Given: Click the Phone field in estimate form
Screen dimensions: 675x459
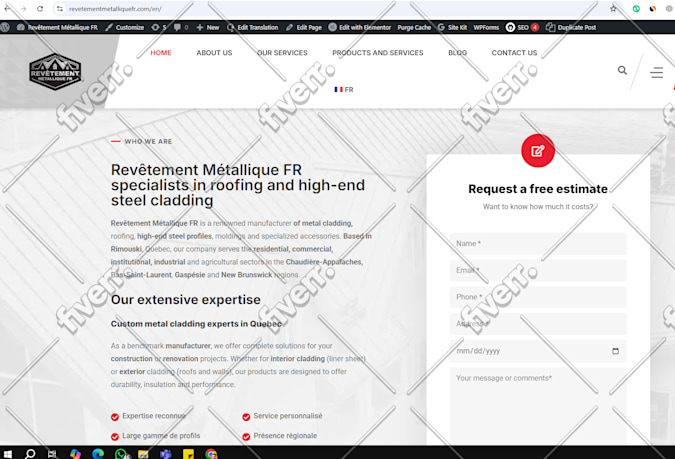Looking at the screenshot, I should pyautogui.click(x=538, y=297).
